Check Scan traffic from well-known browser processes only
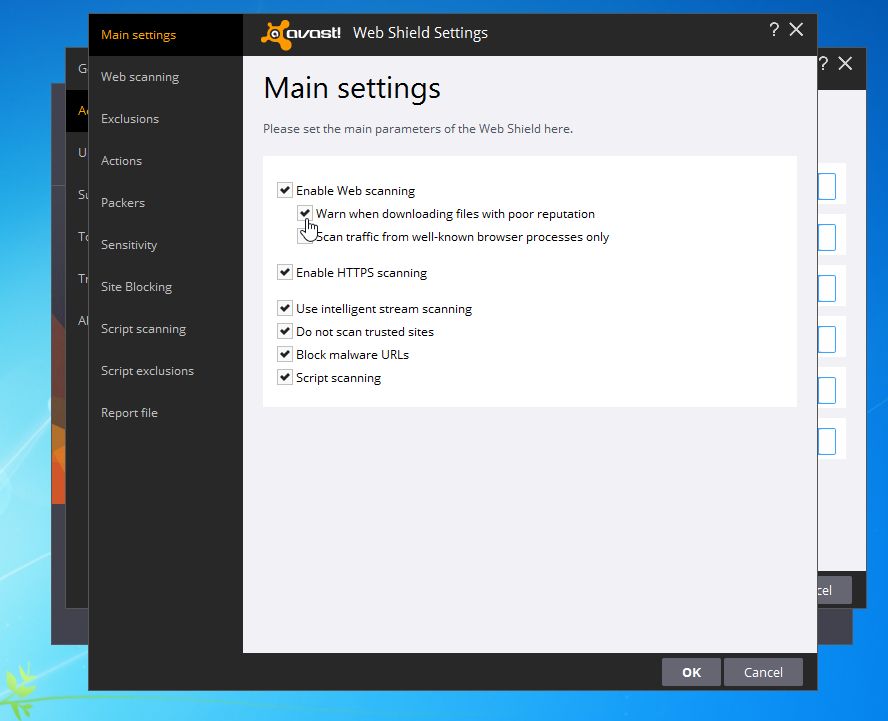Image resolution: width=888 pixels, height=721 pixels. pyautogui.click(x=305, y=236)
